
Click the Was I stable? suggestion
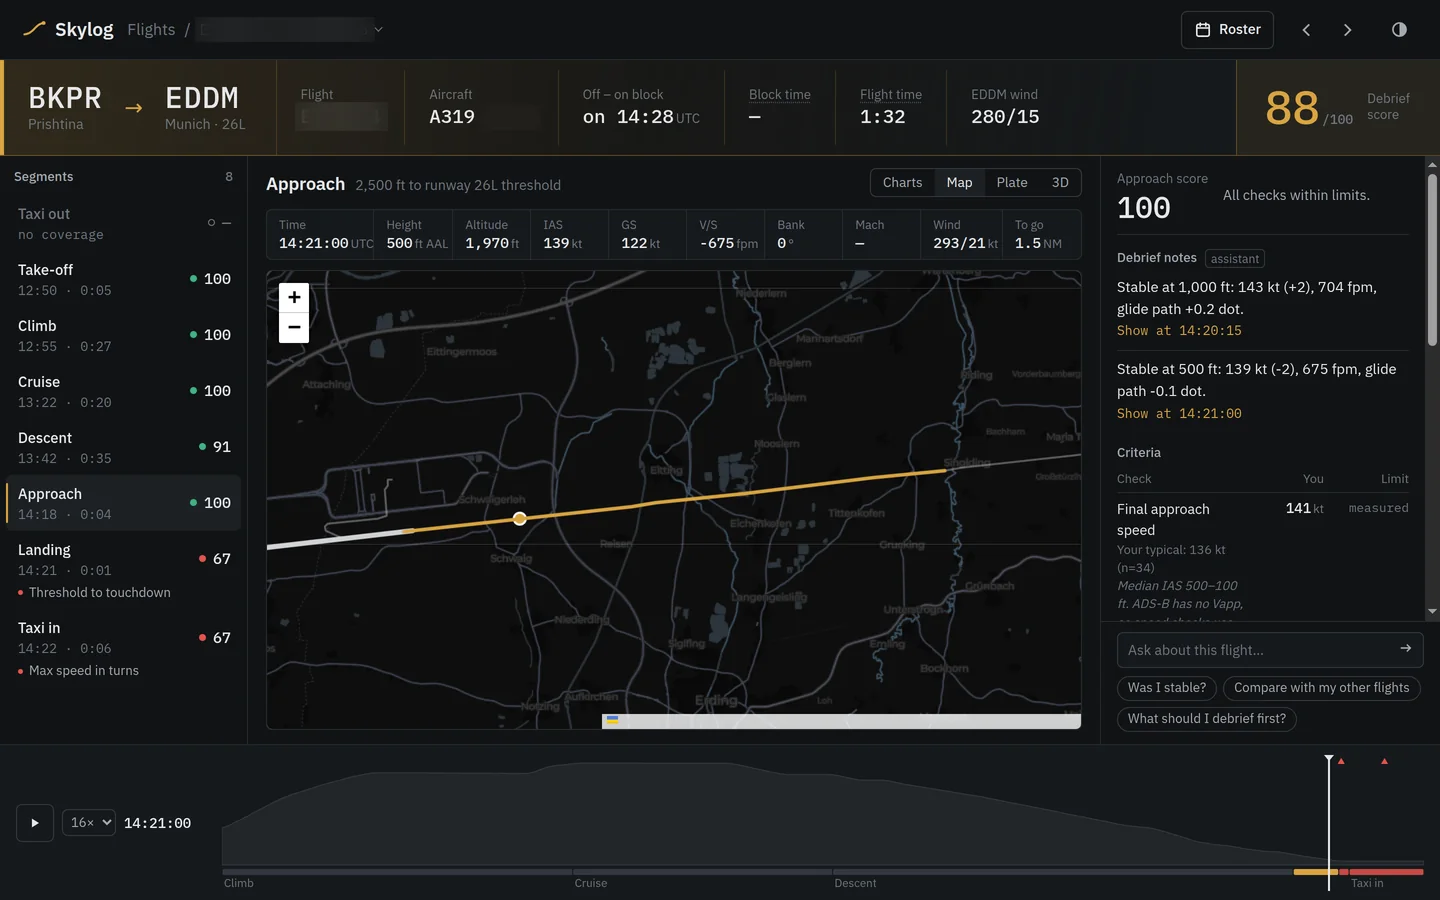[1167, 688]
